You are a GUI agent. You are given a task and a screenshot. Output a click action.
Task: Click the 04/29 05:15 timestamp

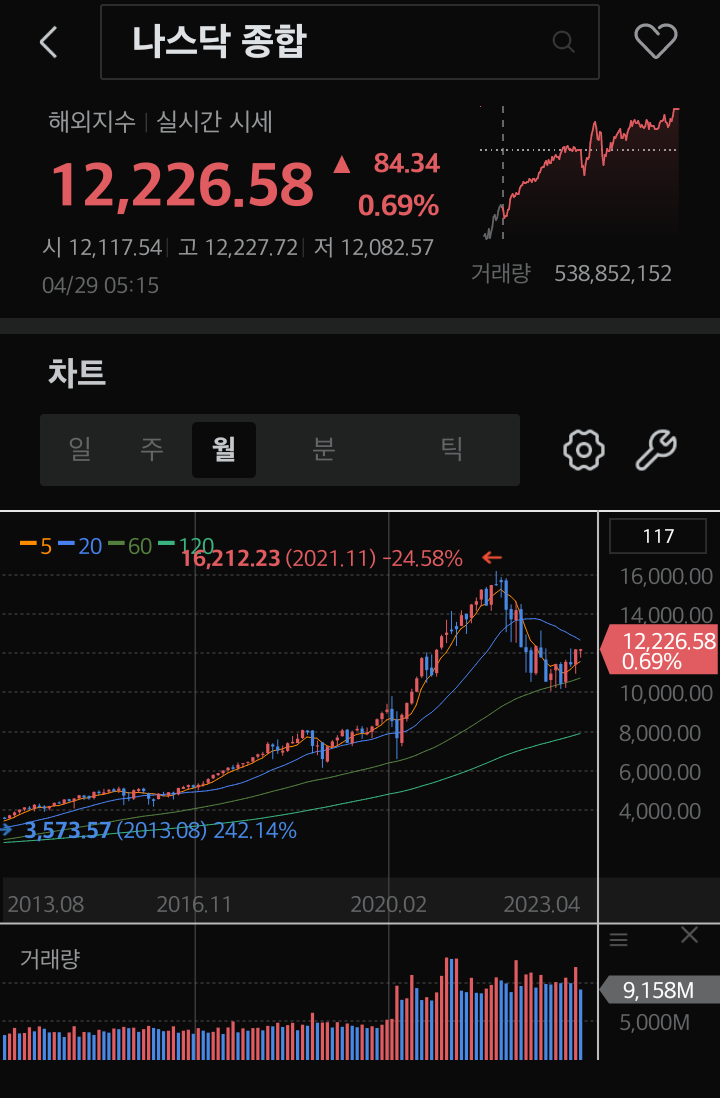click(100, 285)
